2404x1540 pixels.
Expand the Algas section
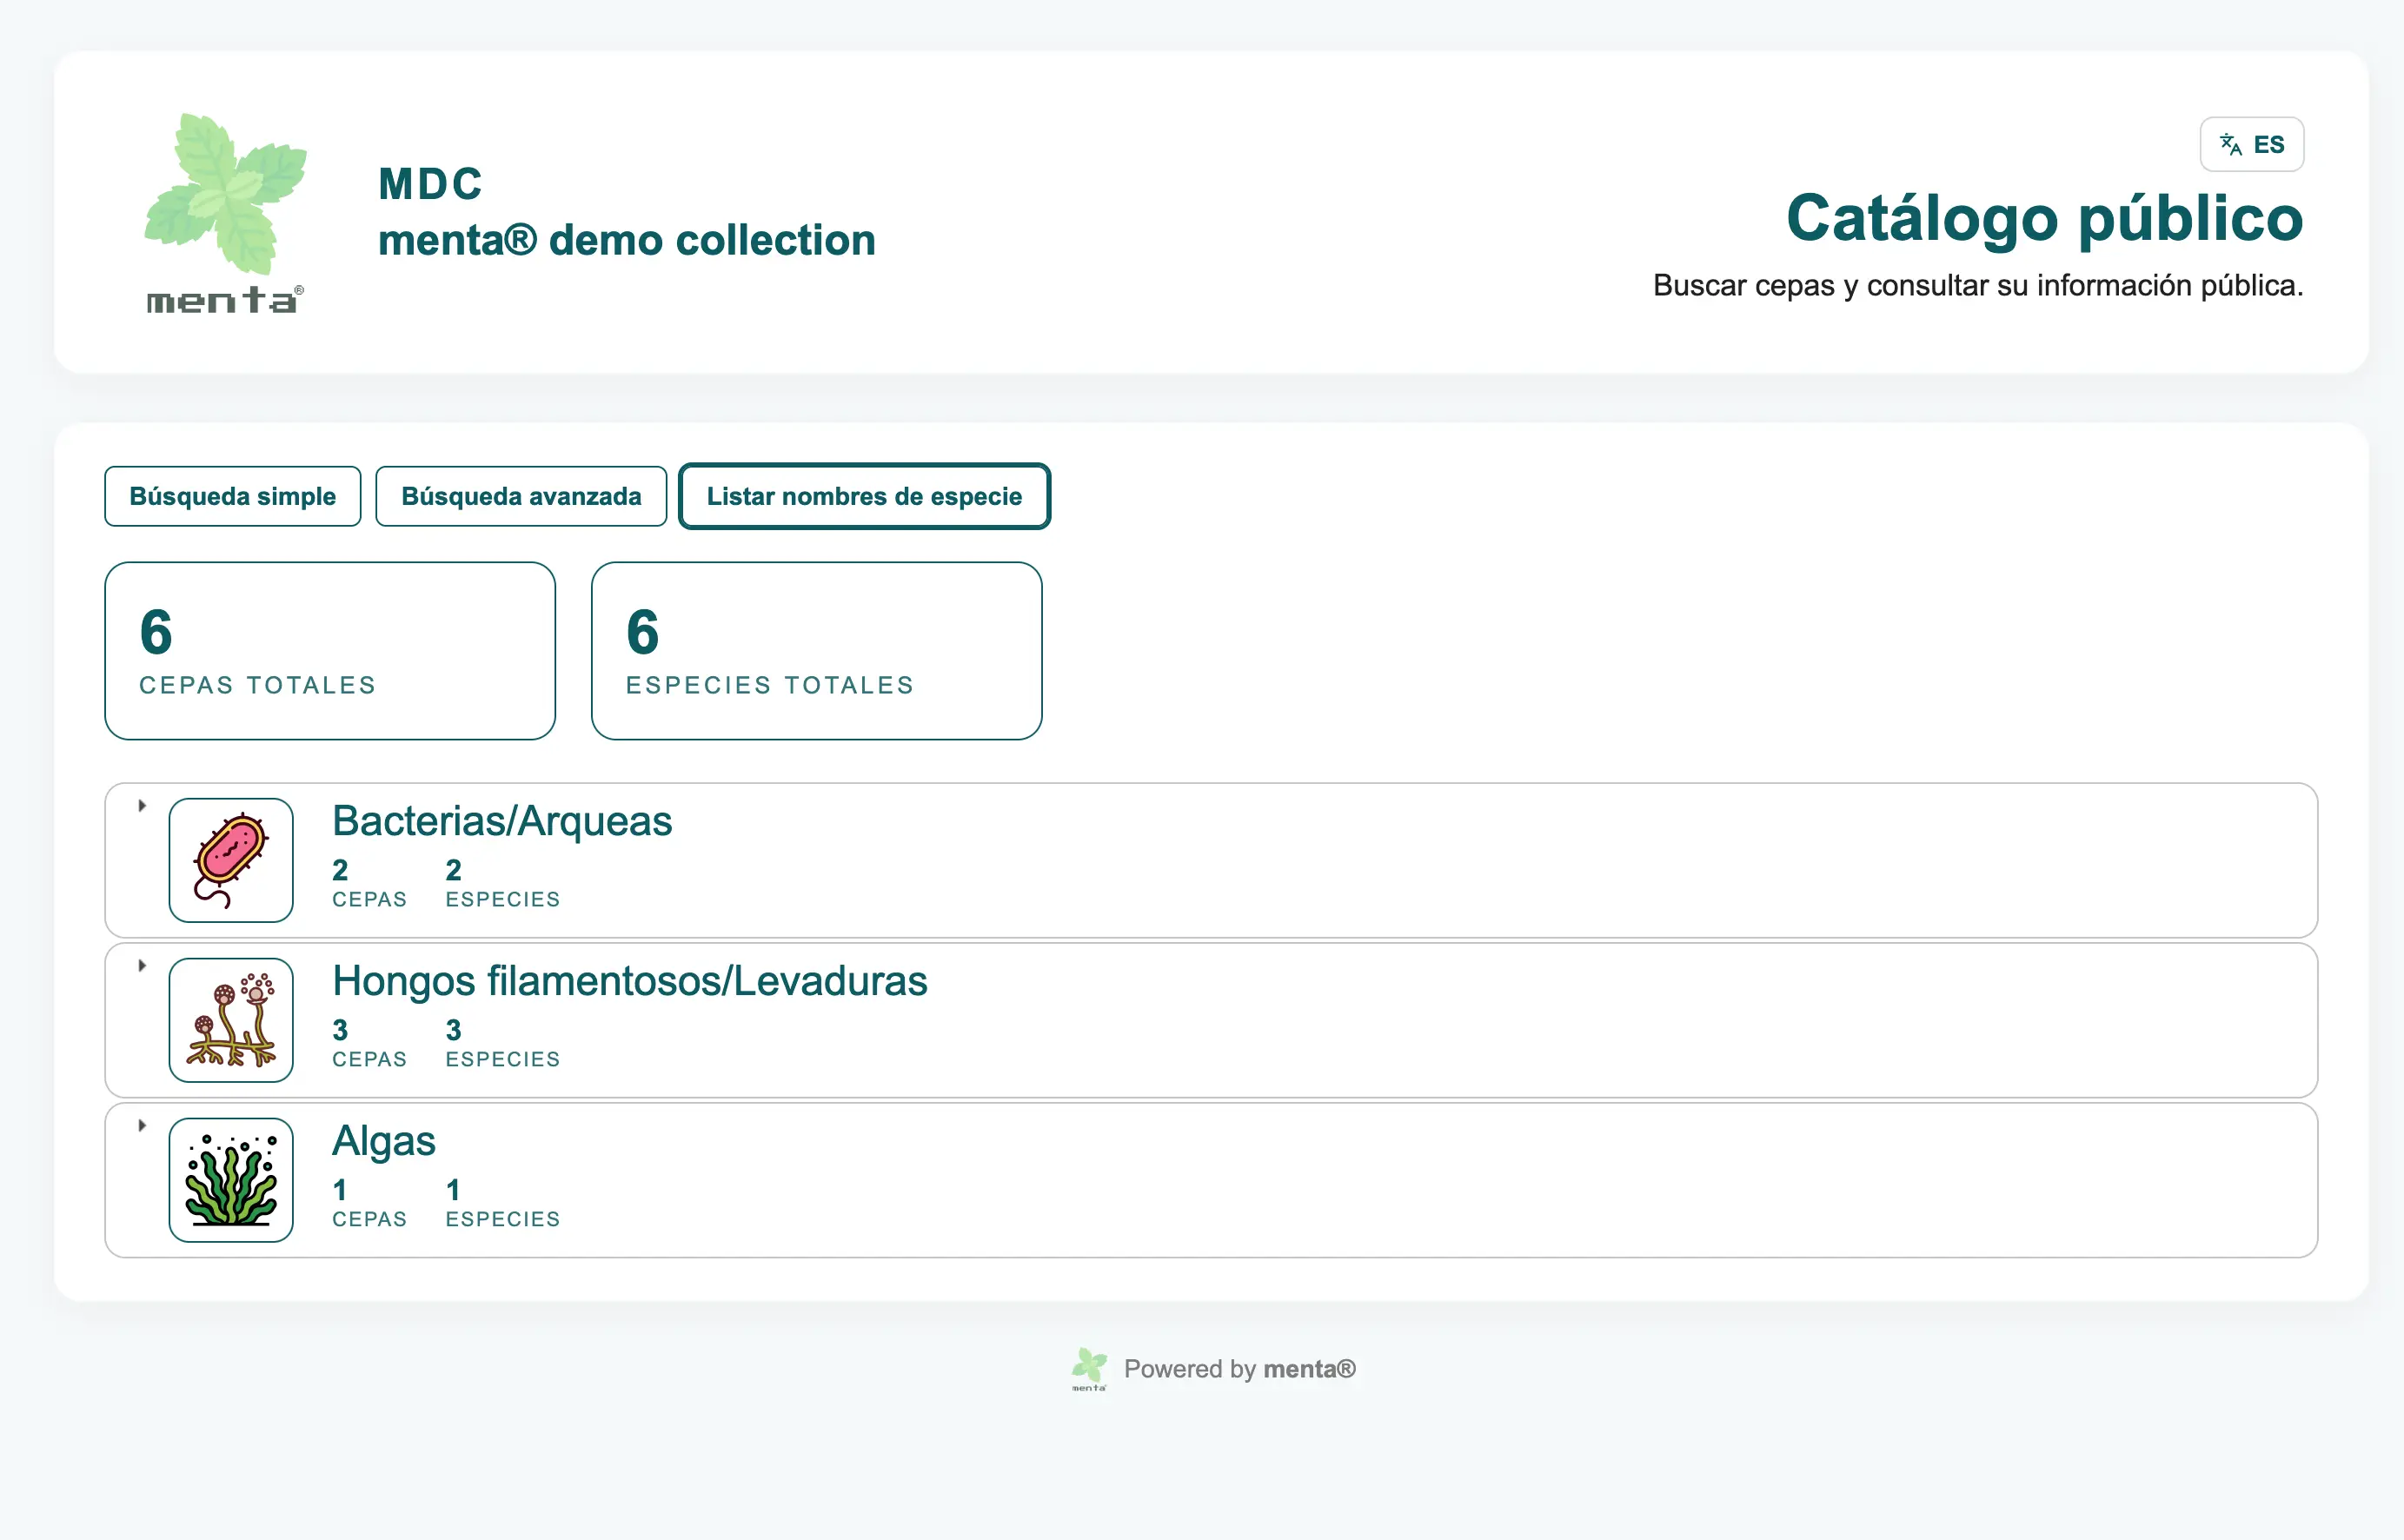[140, 1124]
